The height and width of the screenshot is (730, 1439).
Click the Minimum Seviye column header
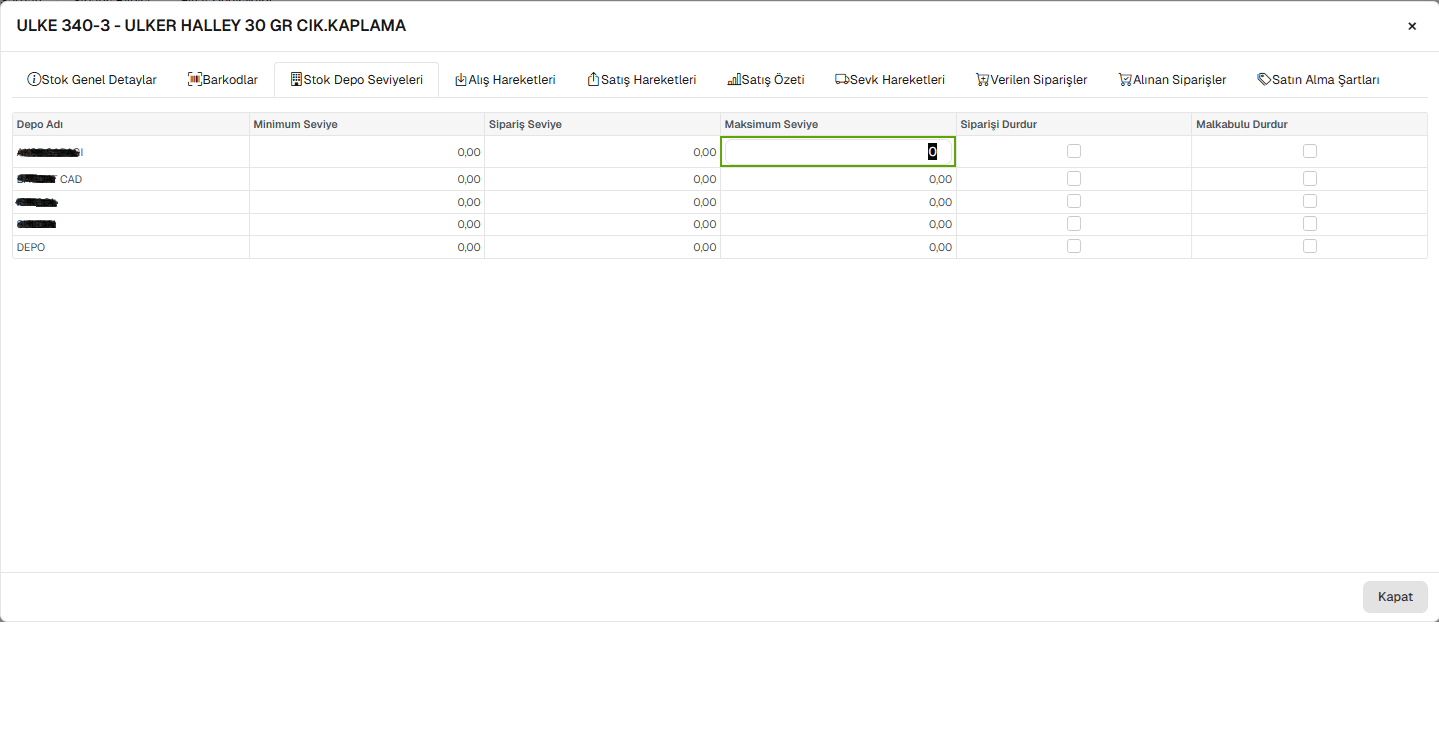(x=295, y=124)
